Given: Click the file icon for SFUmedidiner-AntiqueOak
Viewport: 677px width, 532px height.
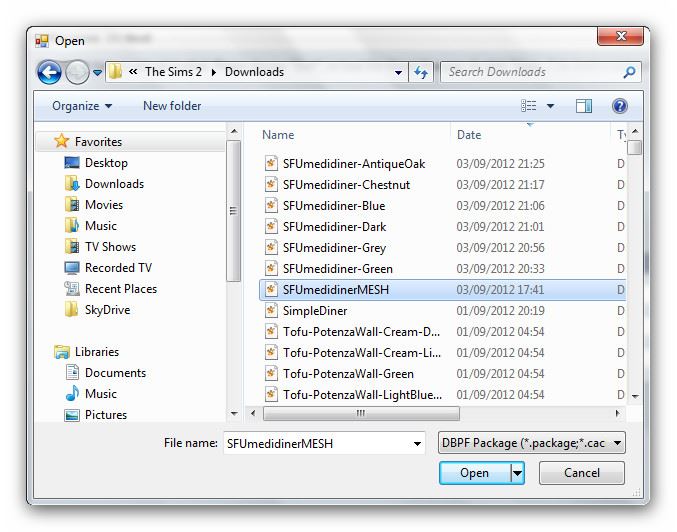Looking at the screenshot, I should tap(271, 163).
